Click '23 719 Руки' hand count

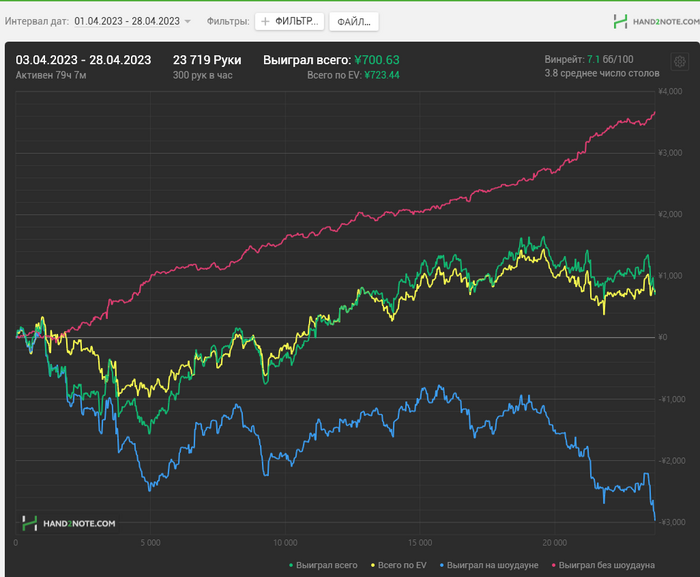pyautogui.click(x=207, y=60)
